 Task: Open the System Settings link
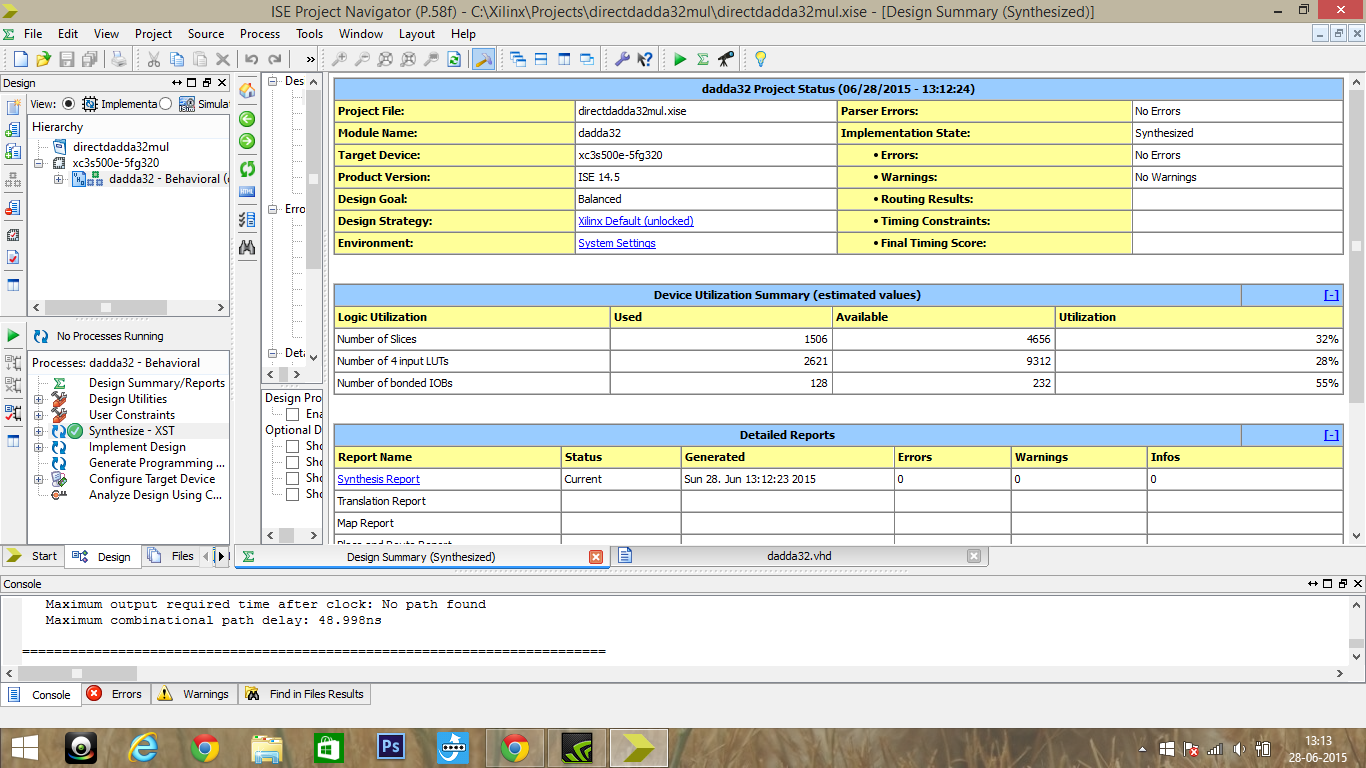[x=617, y=243]
